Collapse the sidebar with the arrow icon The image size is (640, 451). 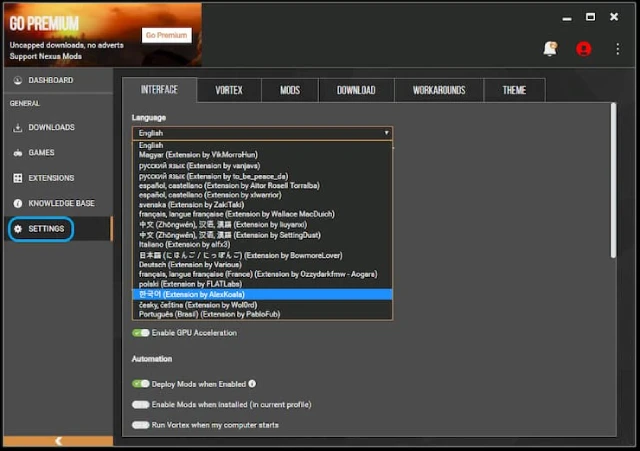[58, 441]
